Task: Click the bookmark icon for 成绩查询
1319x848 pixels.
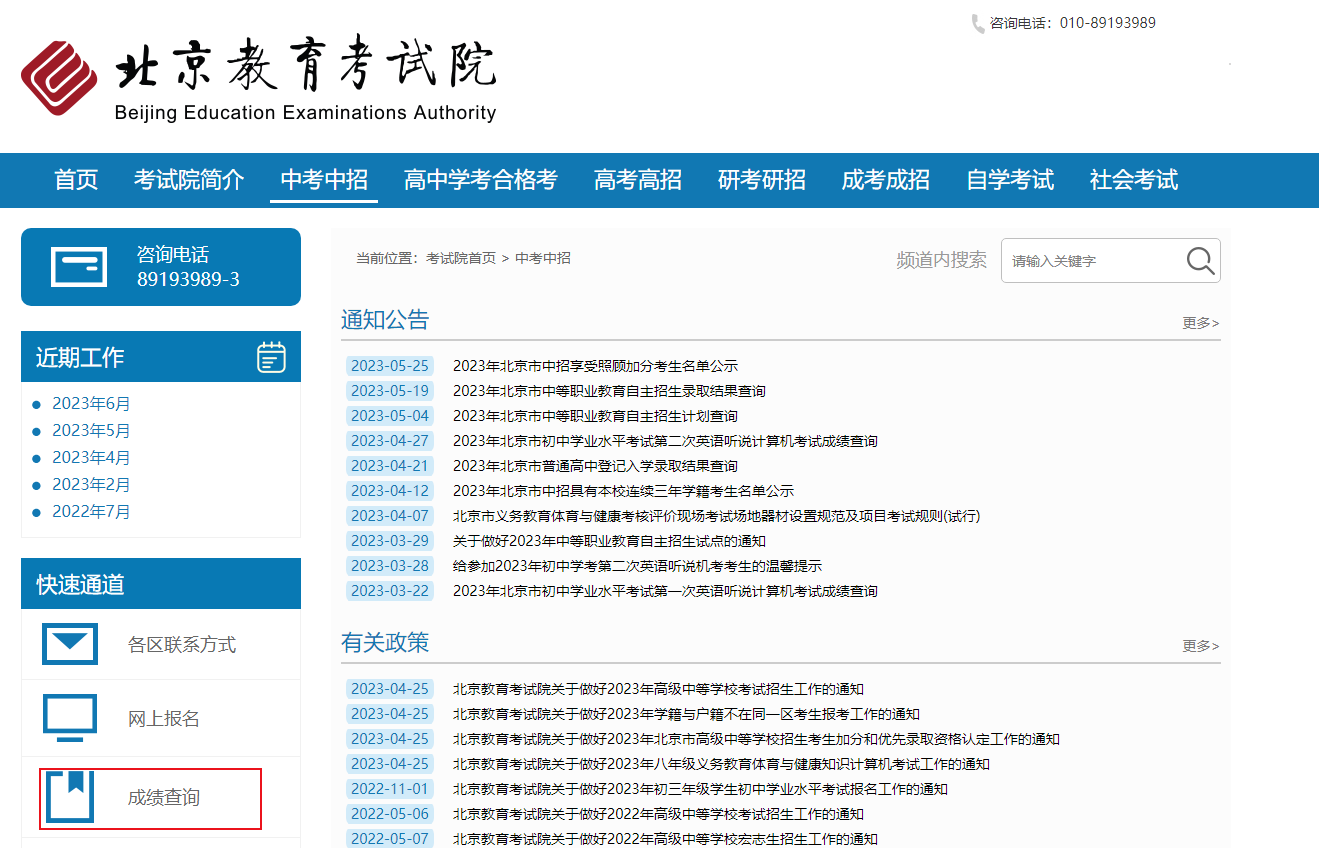Action: click(70, 797)
